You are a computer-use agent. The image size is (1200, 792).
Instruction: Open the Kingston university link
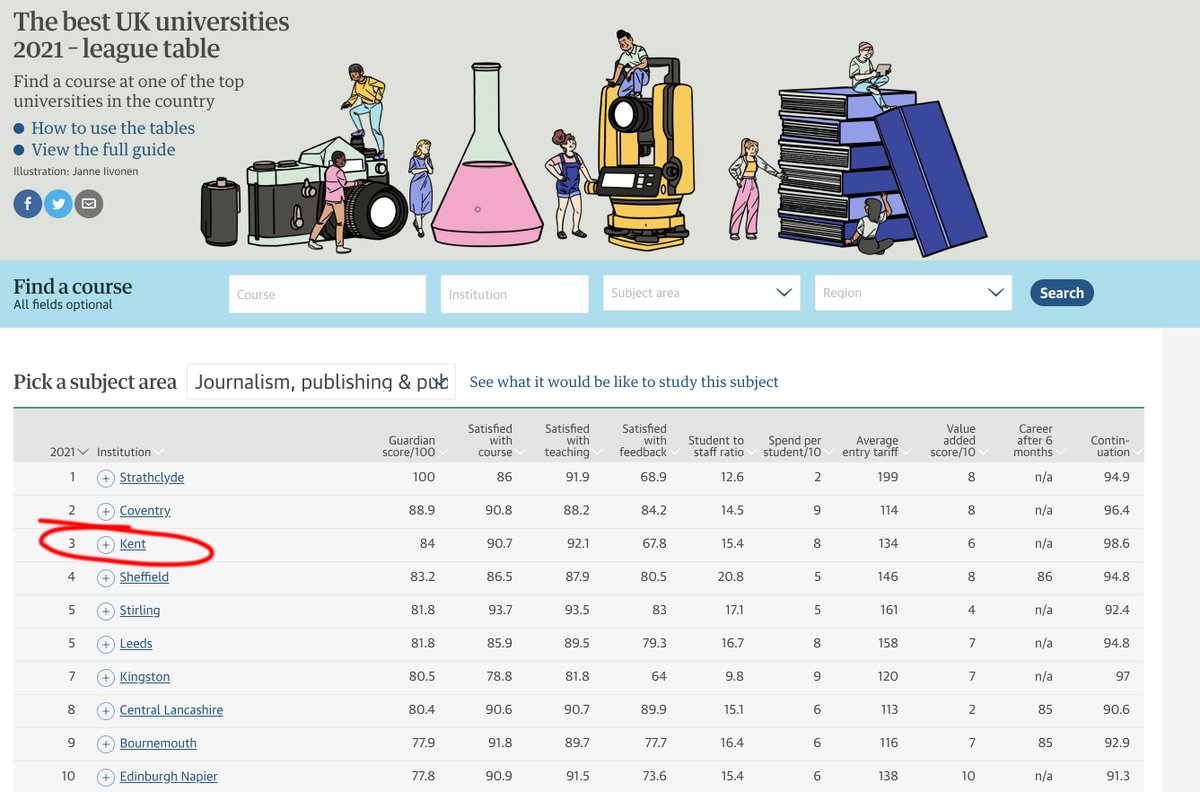click(x=145, y=677)
